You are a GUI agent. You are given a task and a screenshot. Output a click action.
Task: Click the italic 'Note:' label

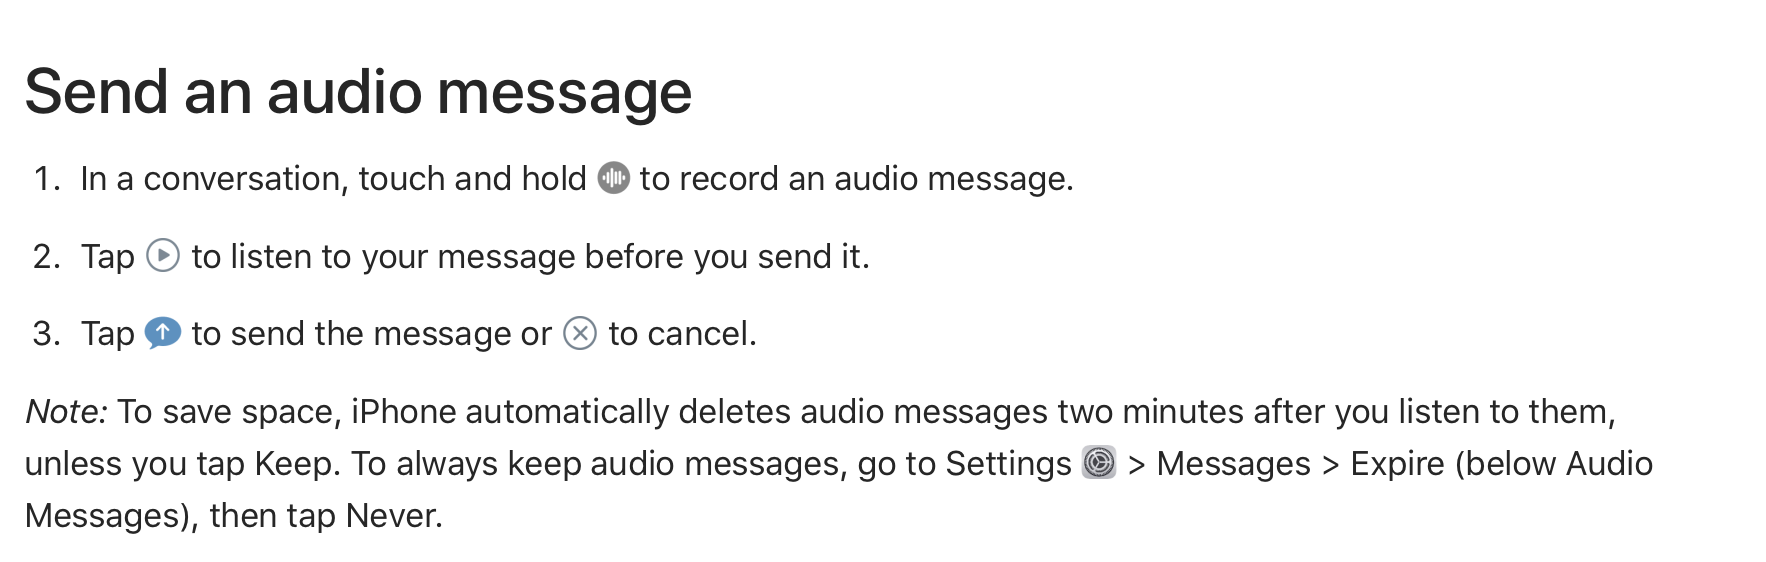[66, 411]
